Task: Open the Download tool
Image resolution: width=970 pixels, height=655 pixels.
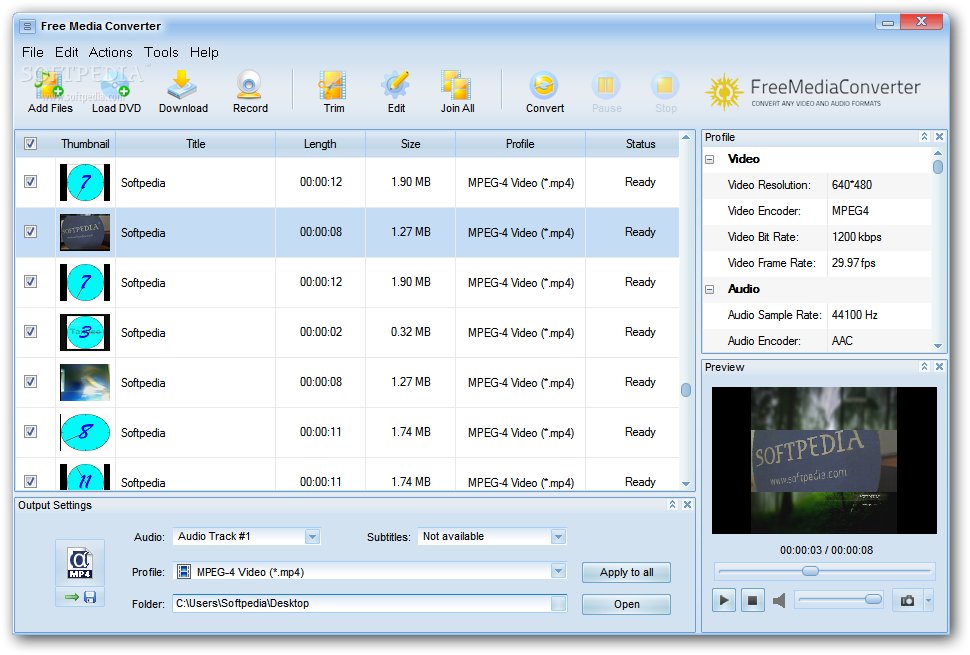Action: [183, 91]
